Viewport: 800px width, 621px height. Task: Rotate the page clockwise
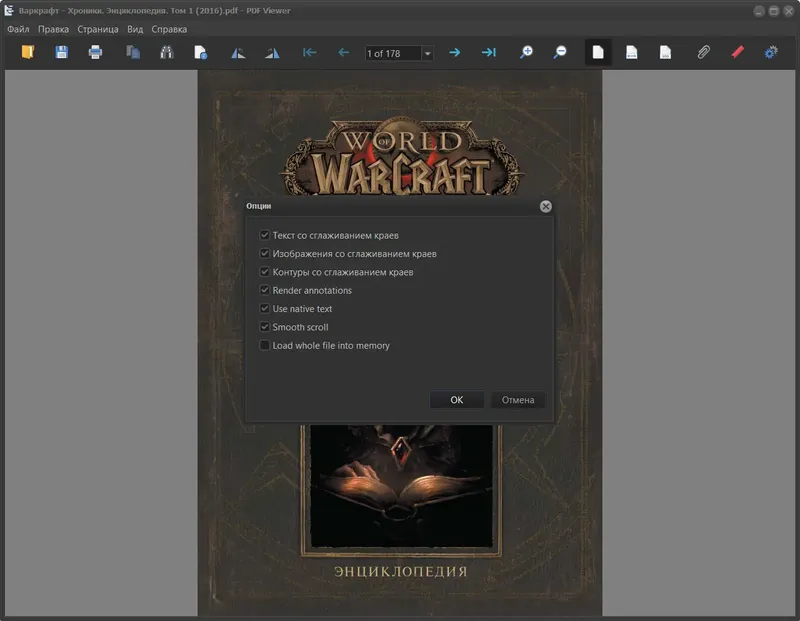(271, 51)
